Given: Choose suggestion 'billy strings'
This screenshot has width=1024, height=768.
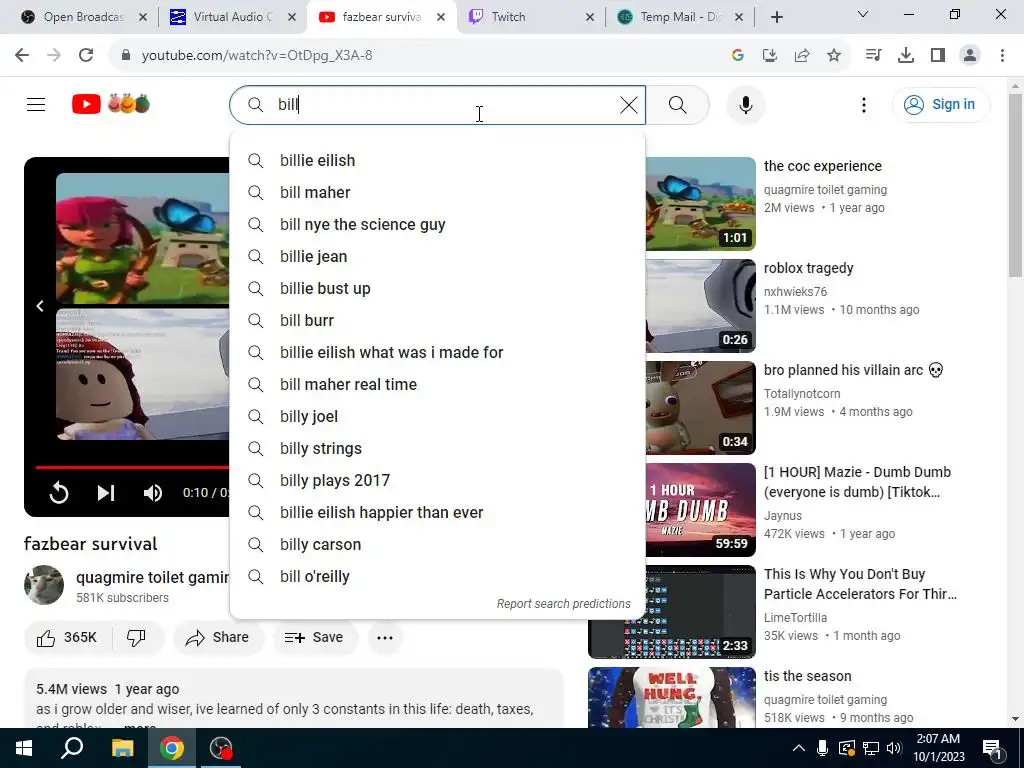Looking at the screenshot, I should (438, 449).
